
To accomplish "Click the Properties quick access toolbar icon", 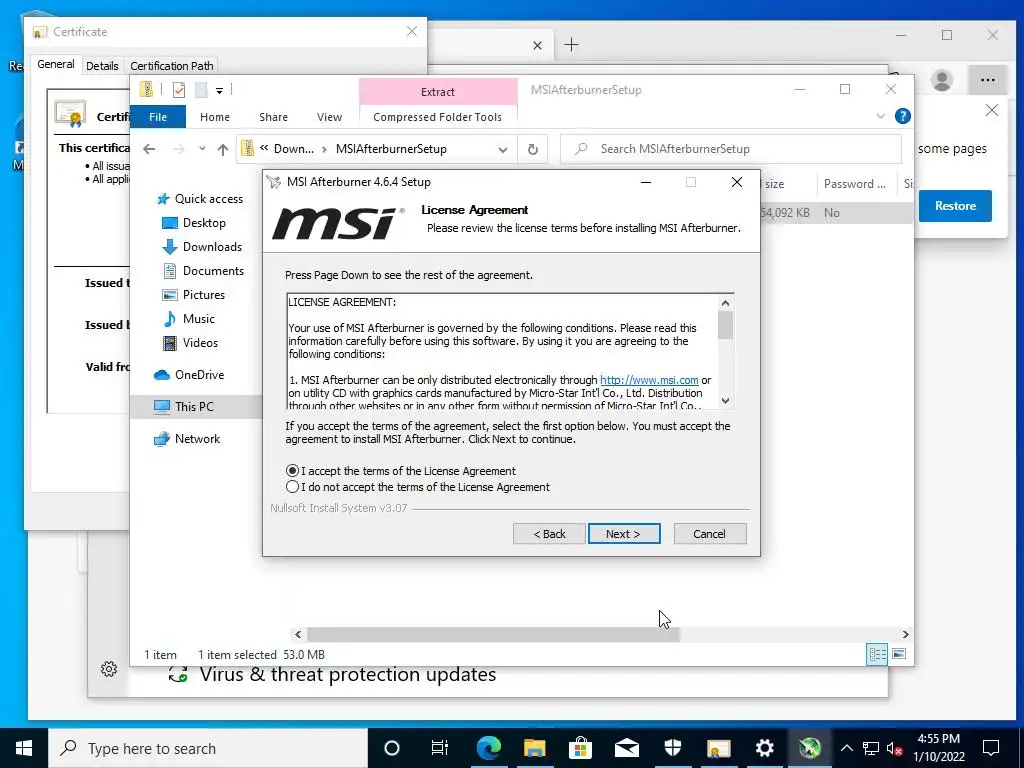I will tap(178, 89).
